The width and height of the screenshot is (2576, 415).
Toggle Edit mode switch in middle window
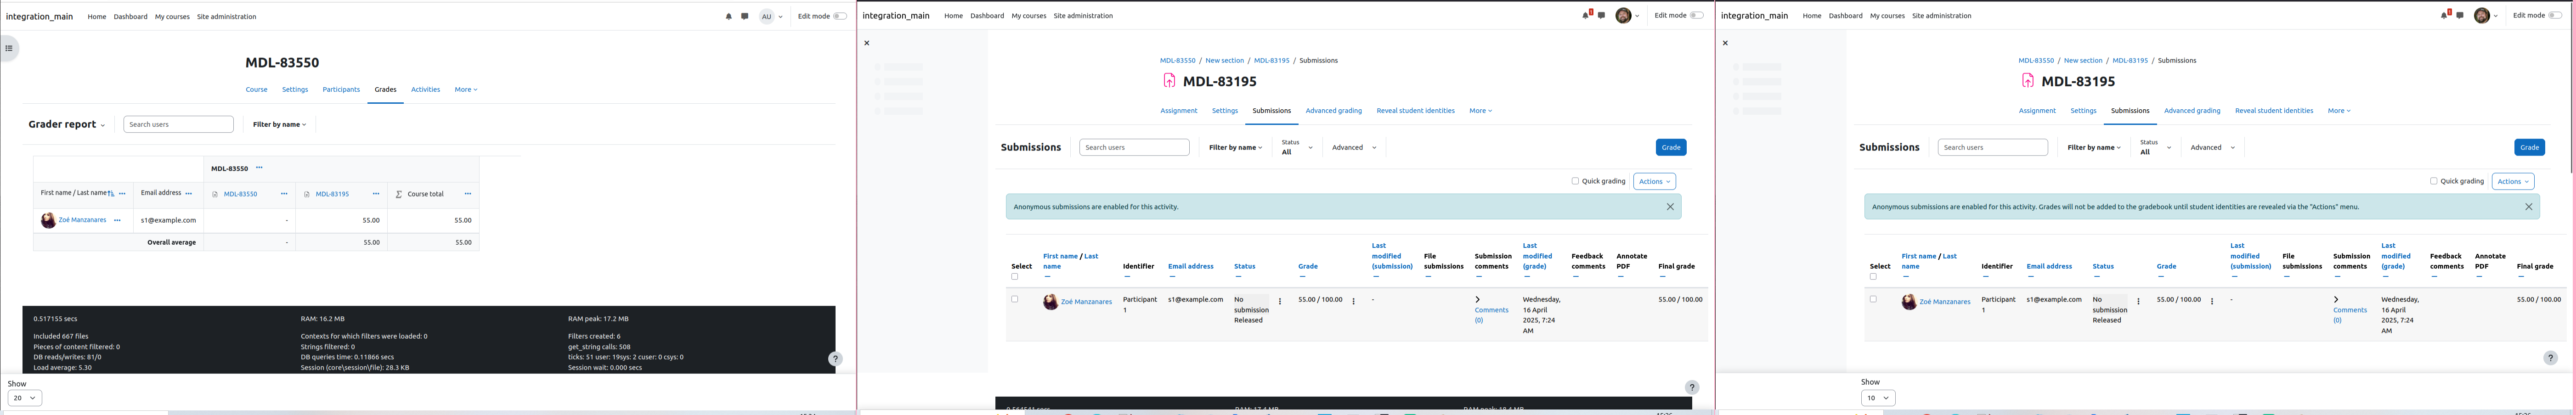point(1696,16)
